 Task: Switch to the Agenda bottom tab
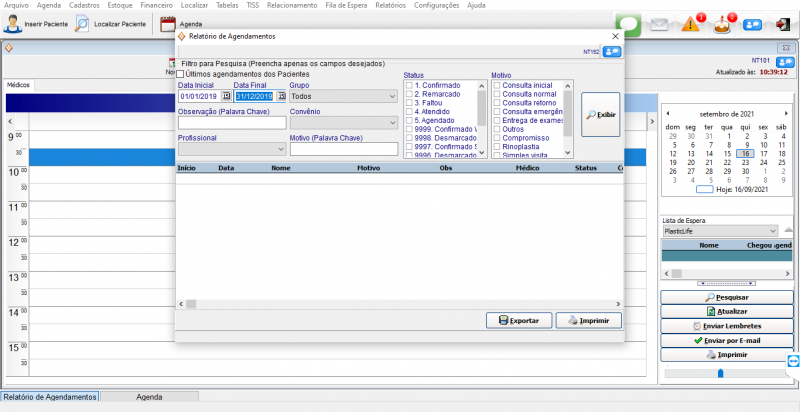coord(149,397)
